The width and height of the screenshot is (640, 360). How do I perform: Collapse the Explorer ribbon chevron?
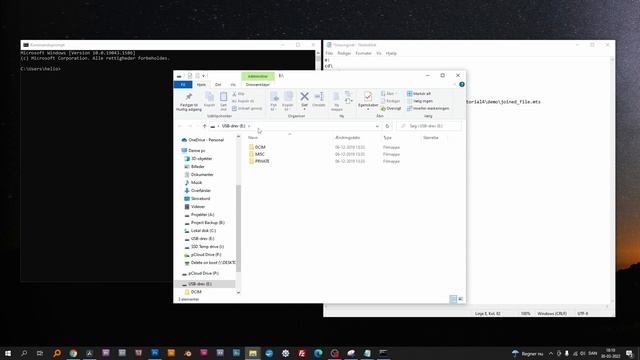(x=454, y=84)
